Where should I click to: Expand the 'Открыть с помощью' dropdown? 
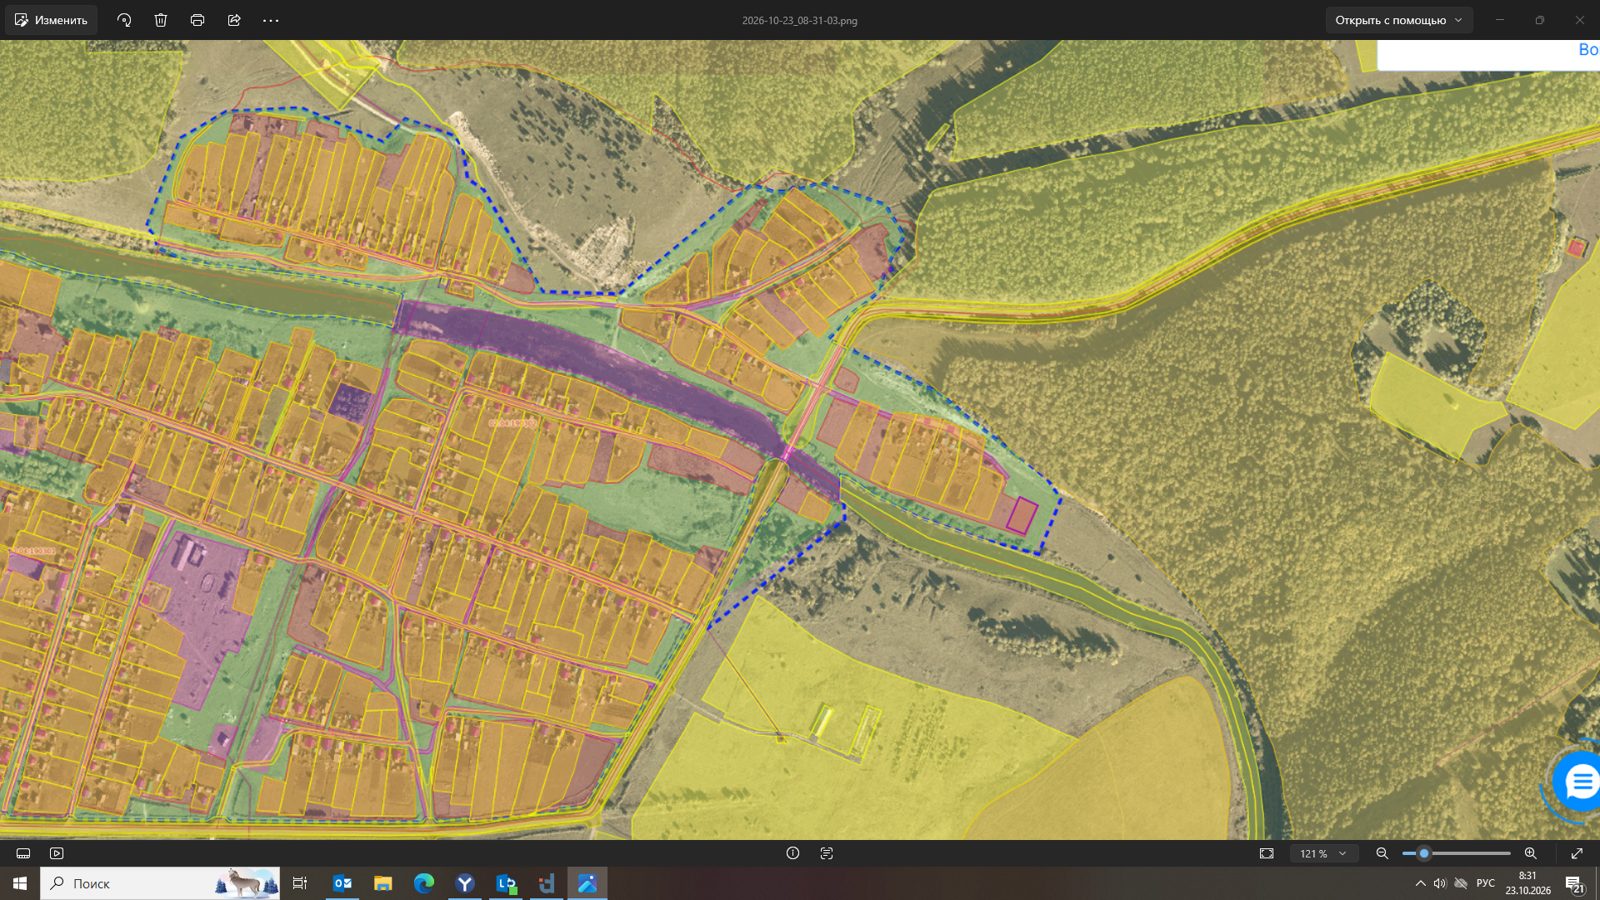click(1399, 20)
